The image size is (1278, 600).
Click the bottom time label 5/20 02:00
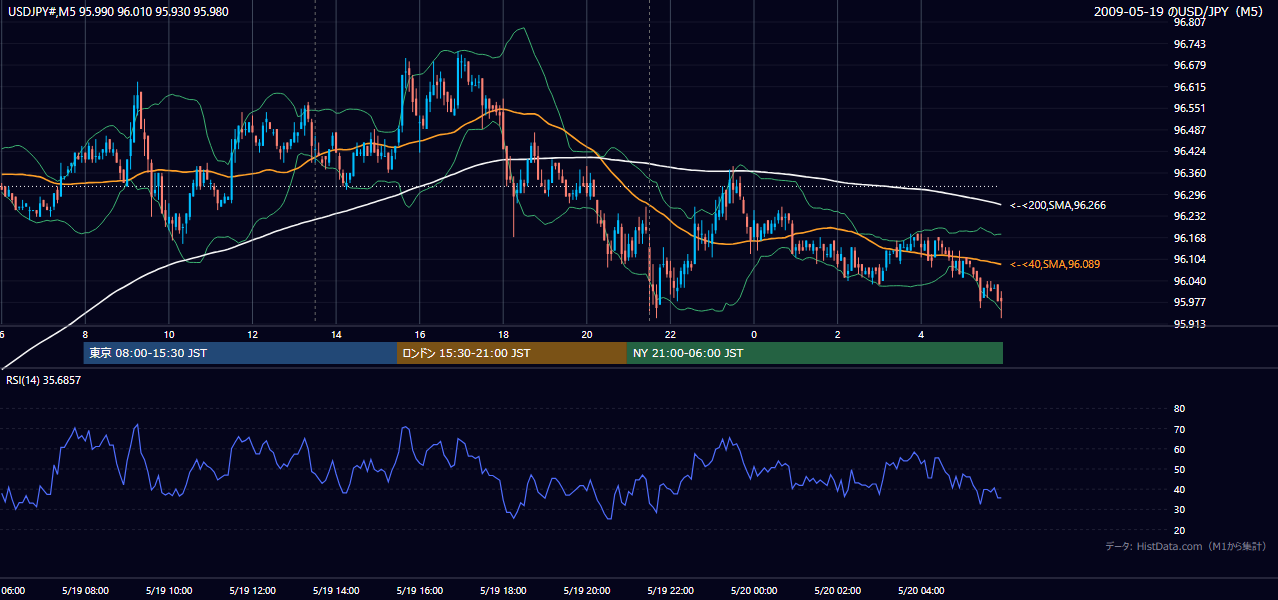[x=838, y=591]
